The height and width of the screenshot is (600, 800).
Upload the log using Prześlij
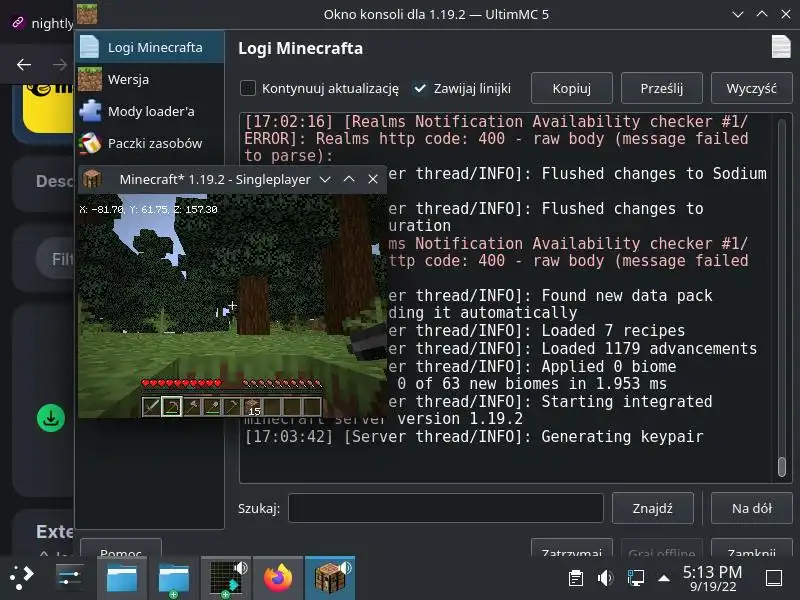pyautogui.click(x=661, y=88)
